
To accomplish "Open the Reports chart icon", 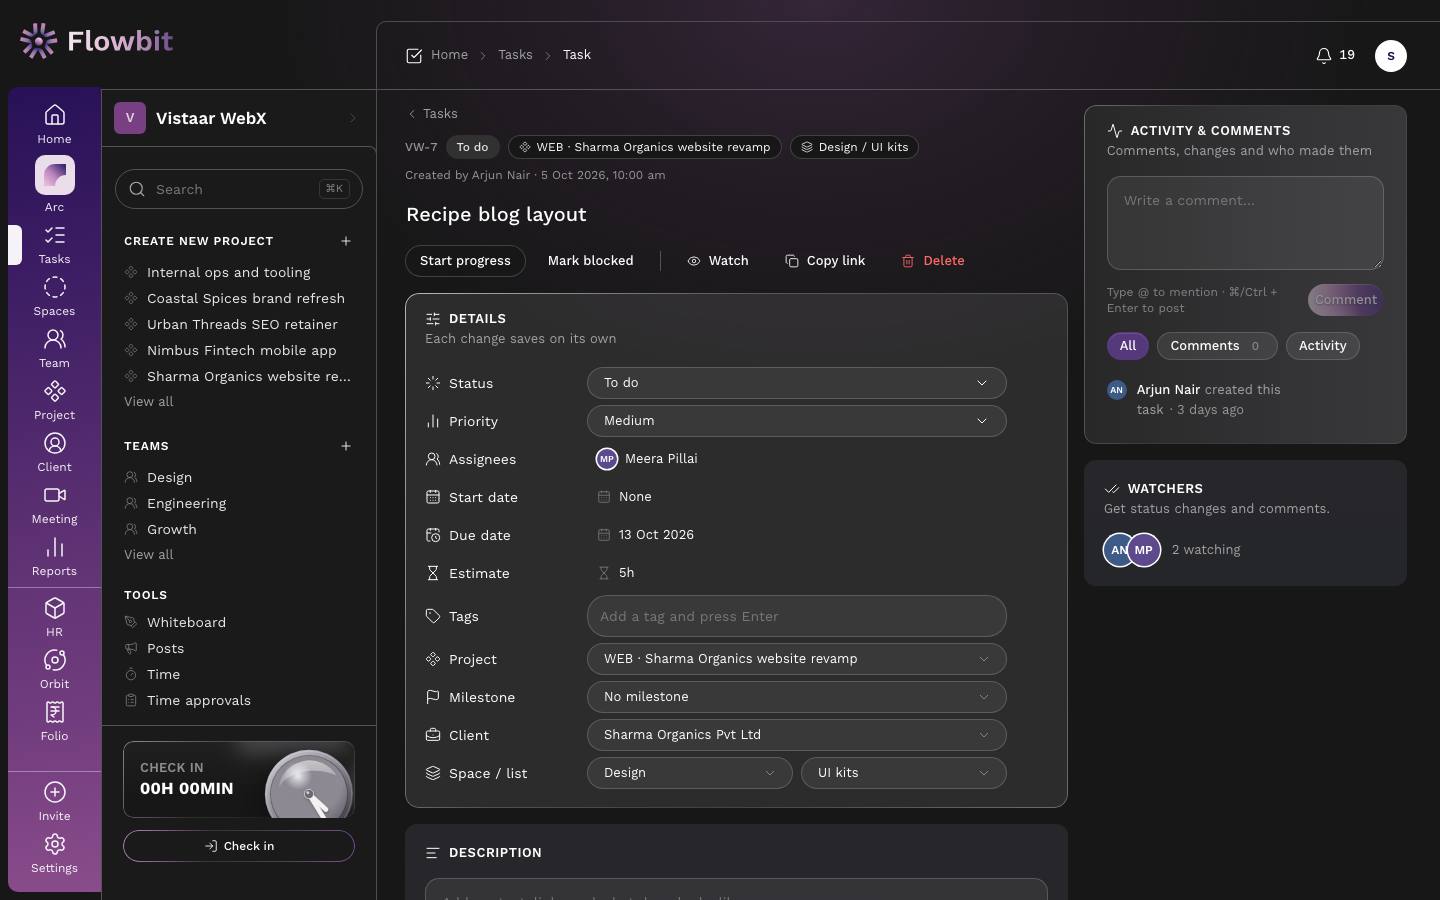I will pyautogui.click(x=54, y=548).
